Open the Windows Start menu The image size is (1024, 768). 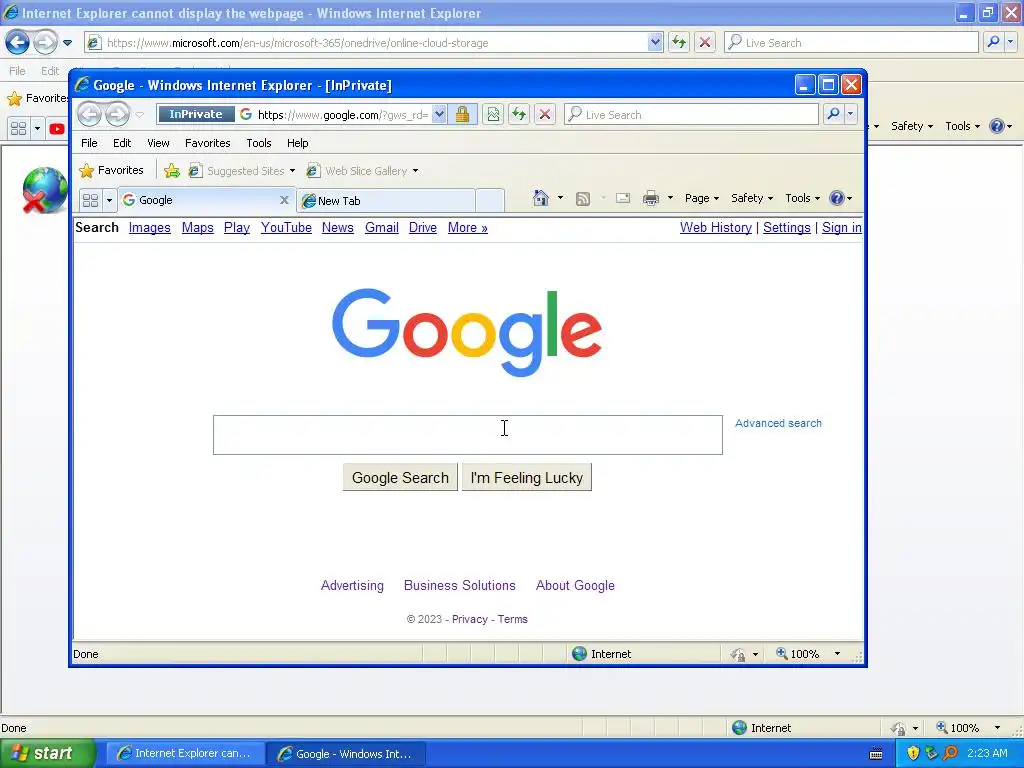coord(48,753)
